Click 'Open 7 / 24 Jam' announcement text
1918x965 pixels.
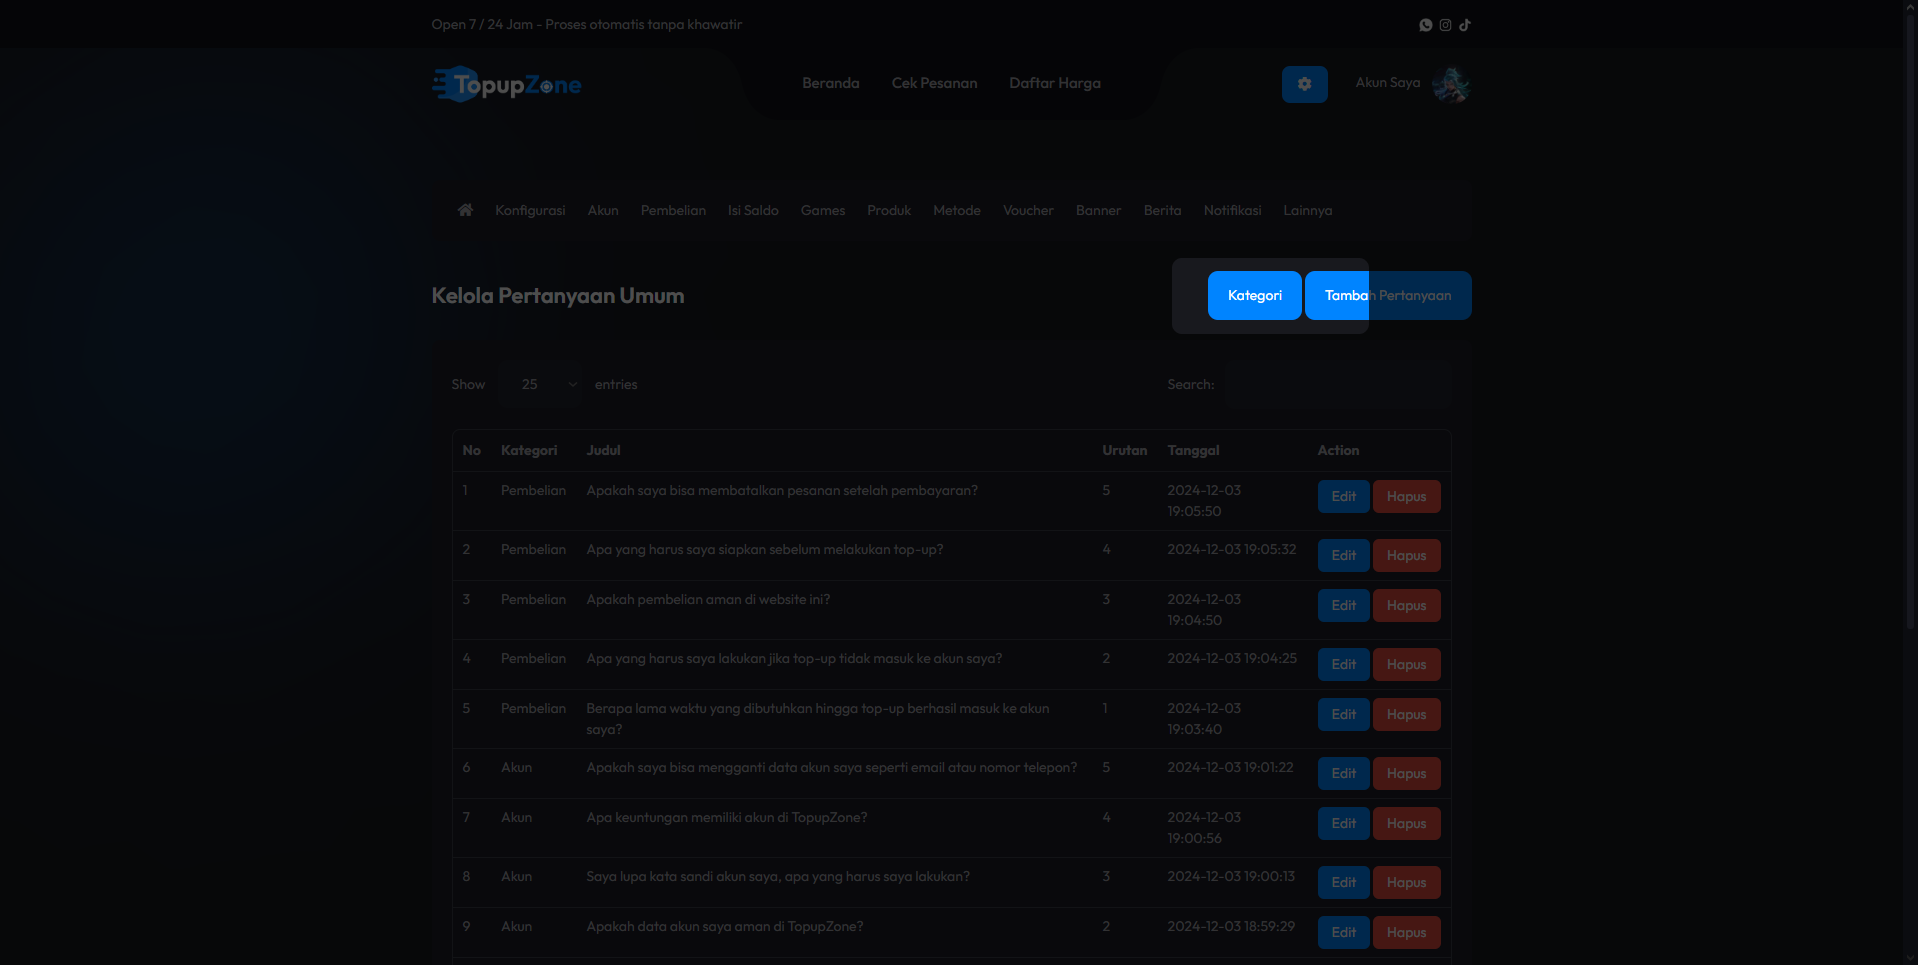[587, 25]
